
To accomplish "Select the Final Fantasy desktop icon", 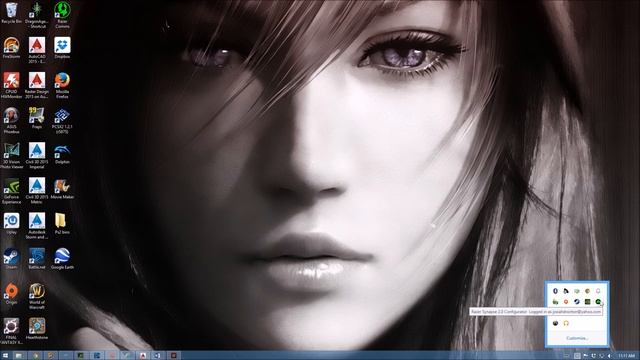I will (11, 331).
